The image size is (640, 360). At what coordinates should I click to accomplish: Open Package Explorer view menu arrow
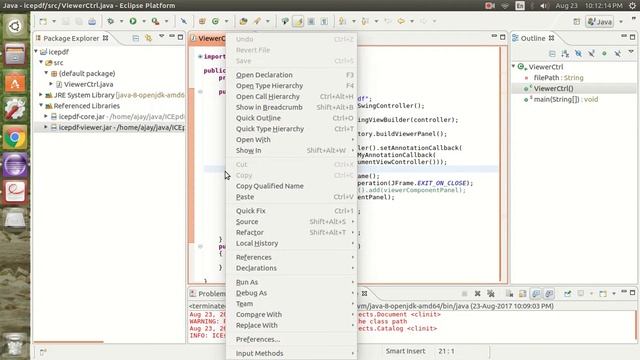[162, 37]
